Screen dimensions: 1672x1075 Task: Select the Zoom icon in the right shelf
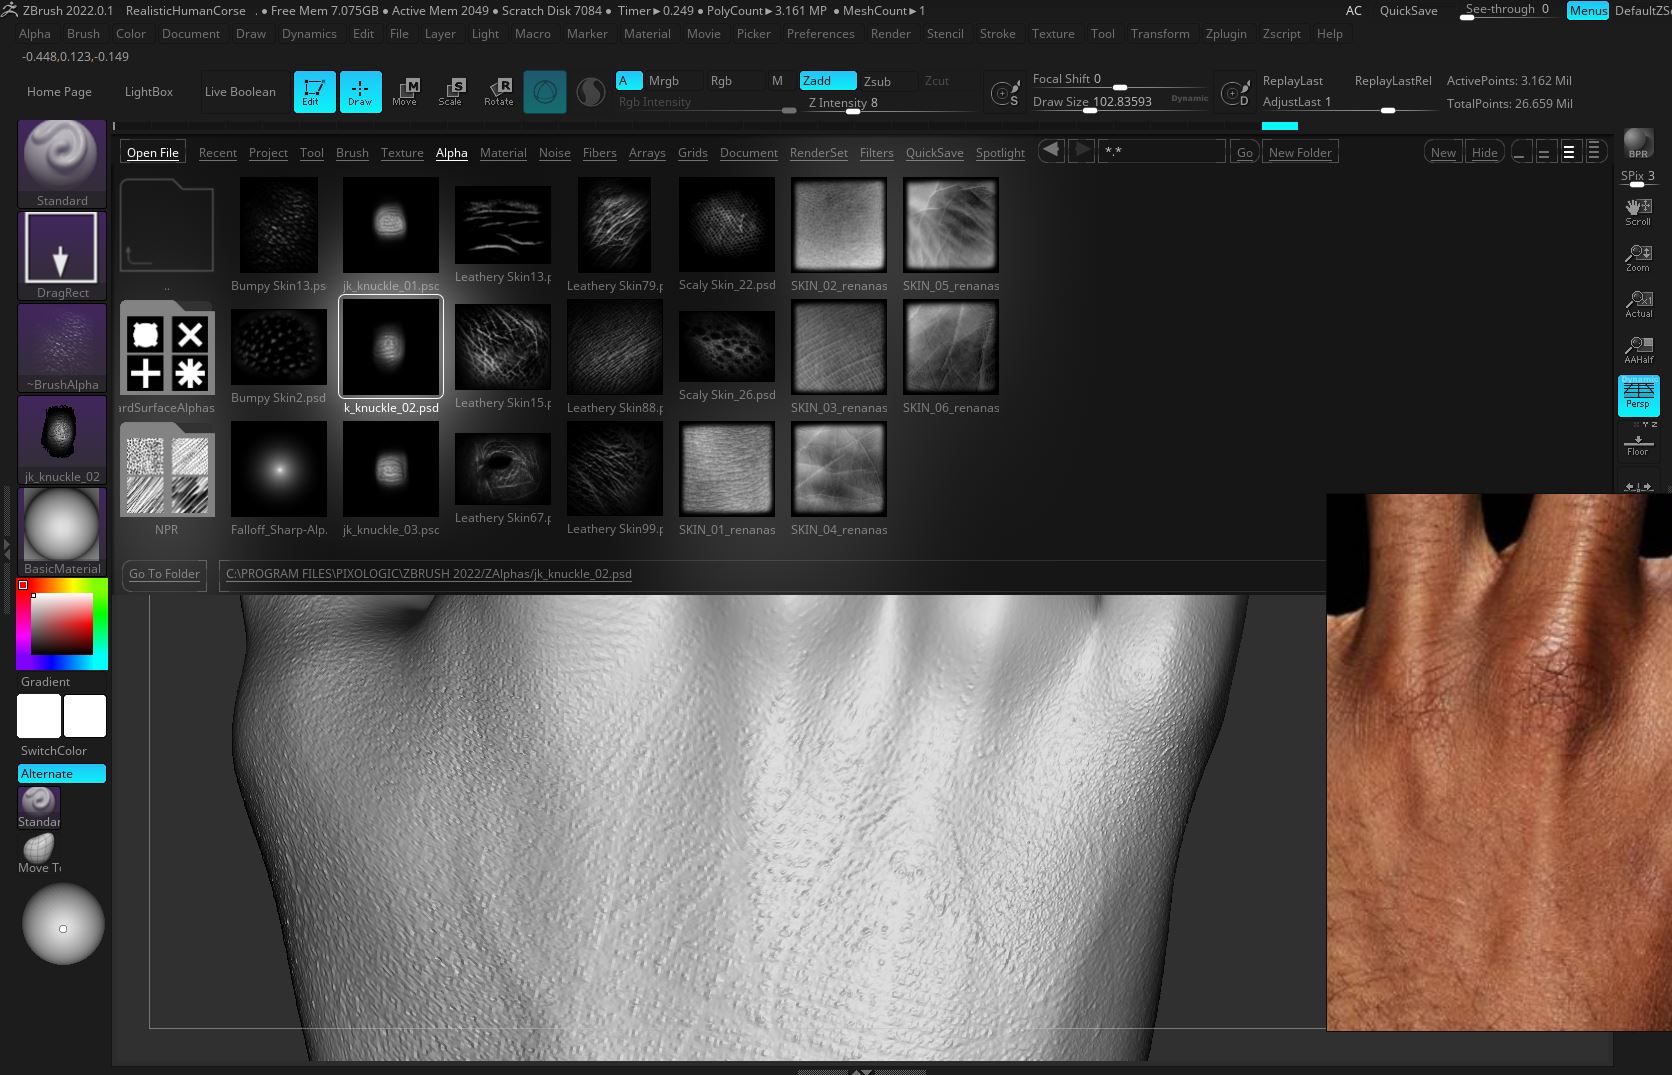click(x=1638, y=257)
